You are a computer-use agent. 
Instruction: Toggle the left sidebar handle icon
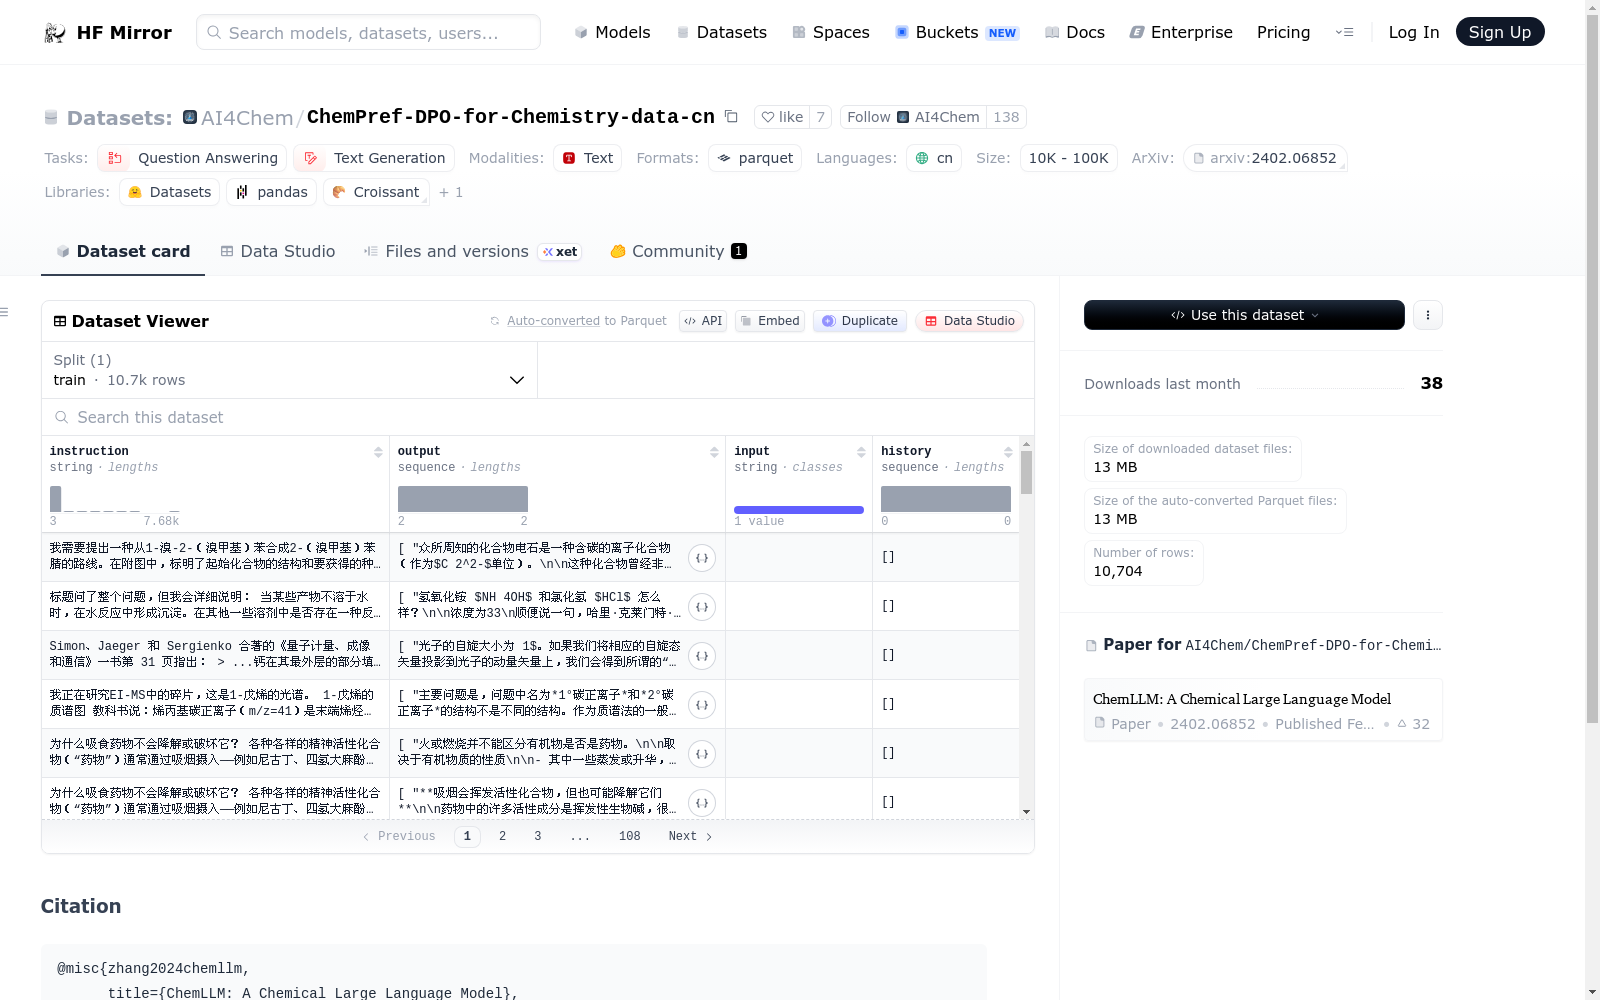click(4, 312)
